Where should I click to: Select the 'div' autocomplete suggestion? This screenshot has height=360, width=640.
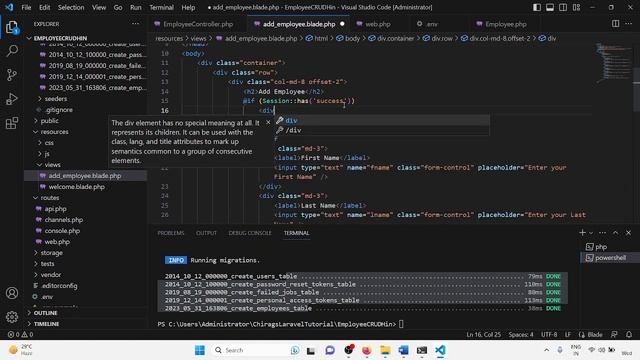[382, 120]
